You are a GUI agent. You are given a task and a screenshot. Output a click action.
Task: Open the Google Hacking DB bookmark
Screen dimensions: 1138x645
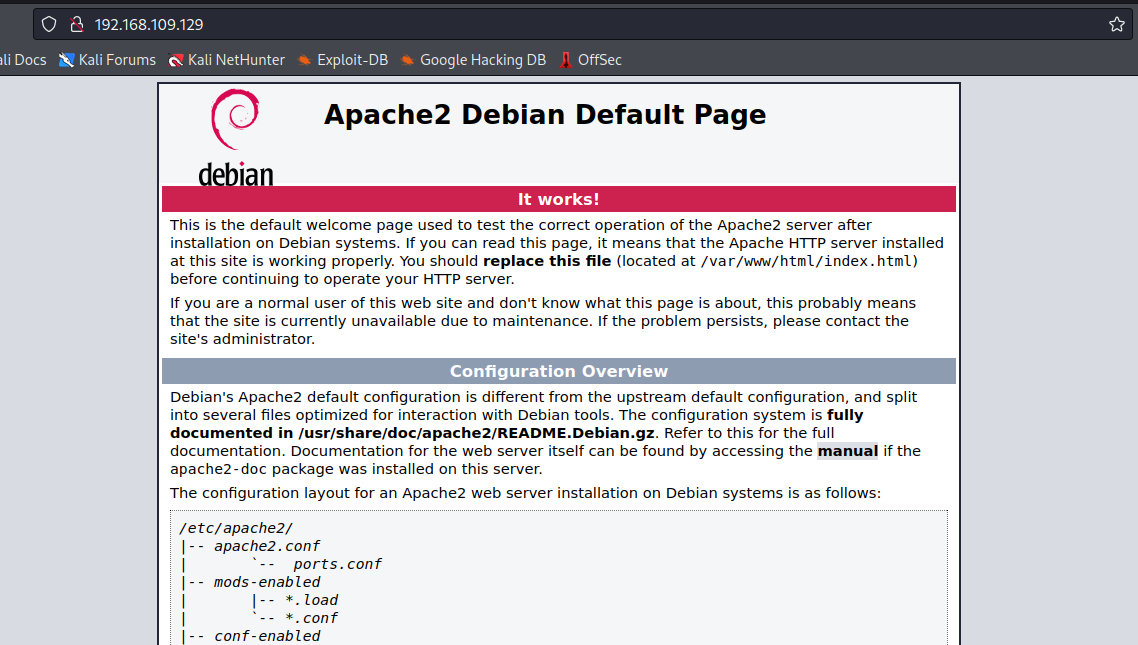tap(473, 60)
